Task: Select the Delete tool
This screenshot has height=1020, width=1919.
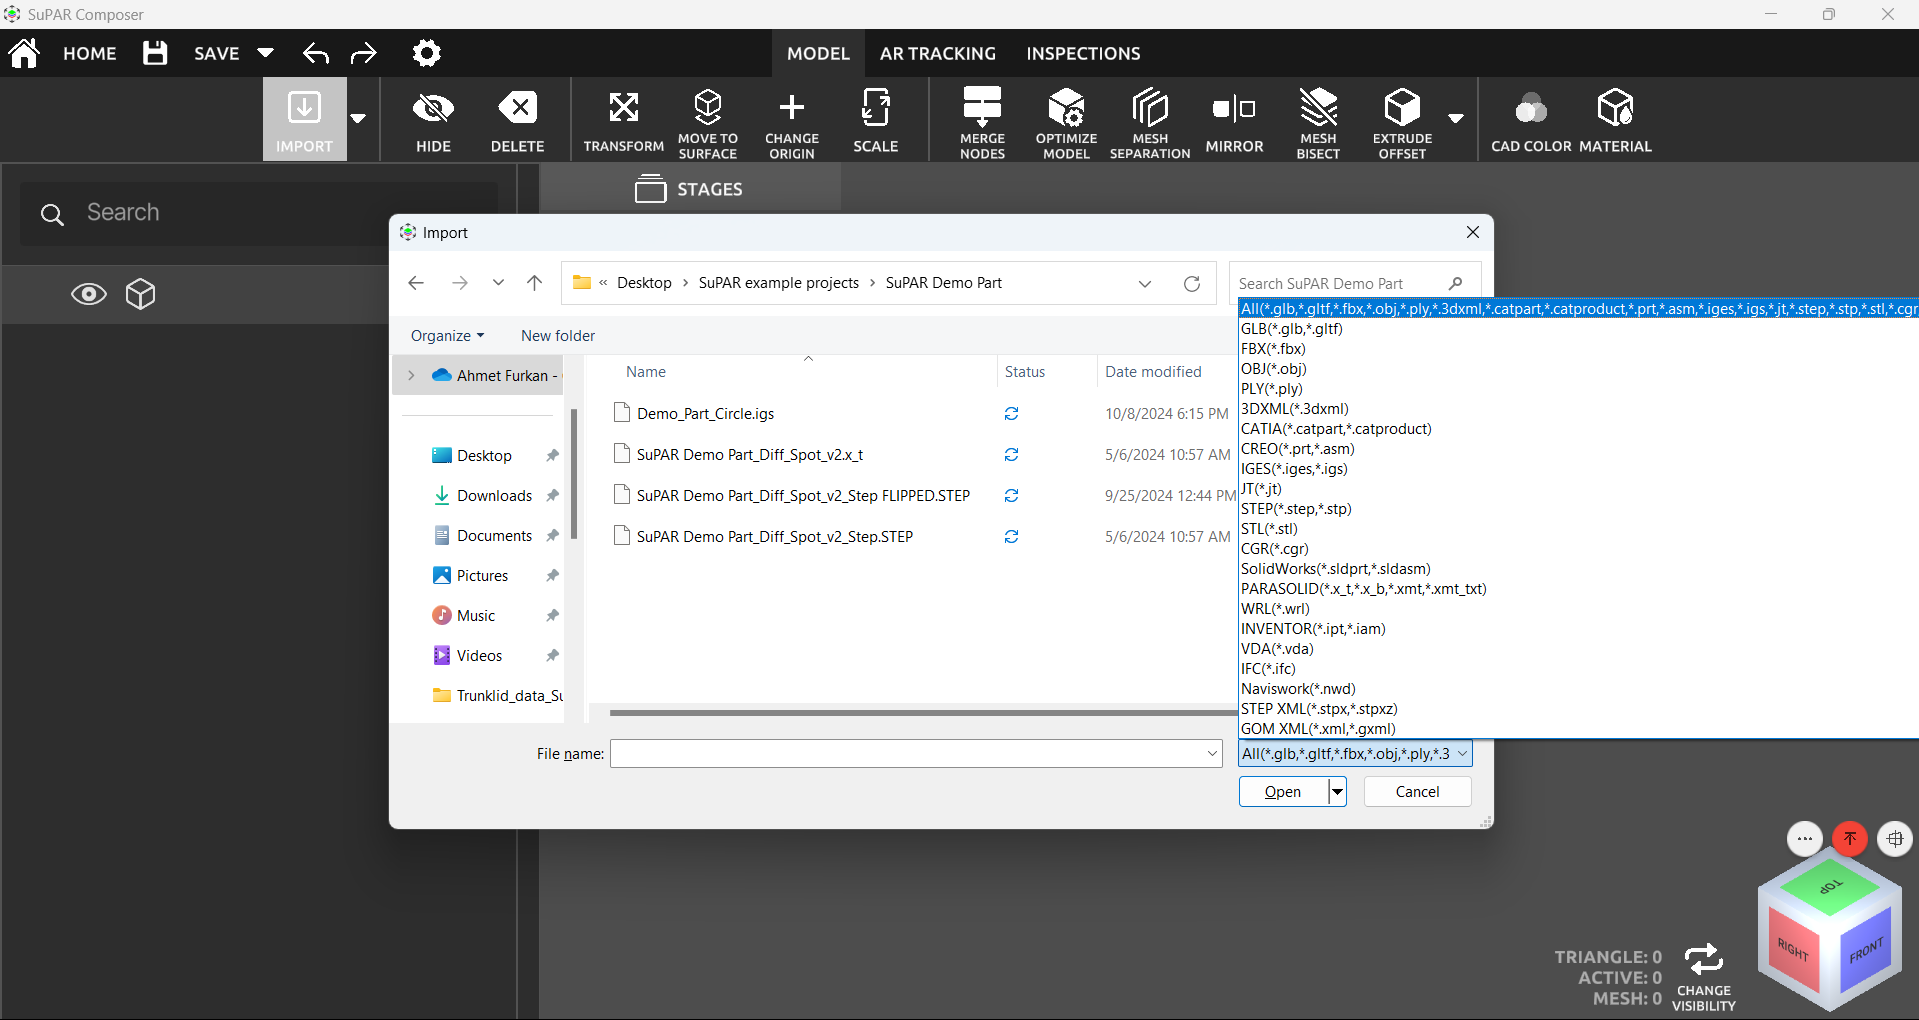Action: point(518,120)
